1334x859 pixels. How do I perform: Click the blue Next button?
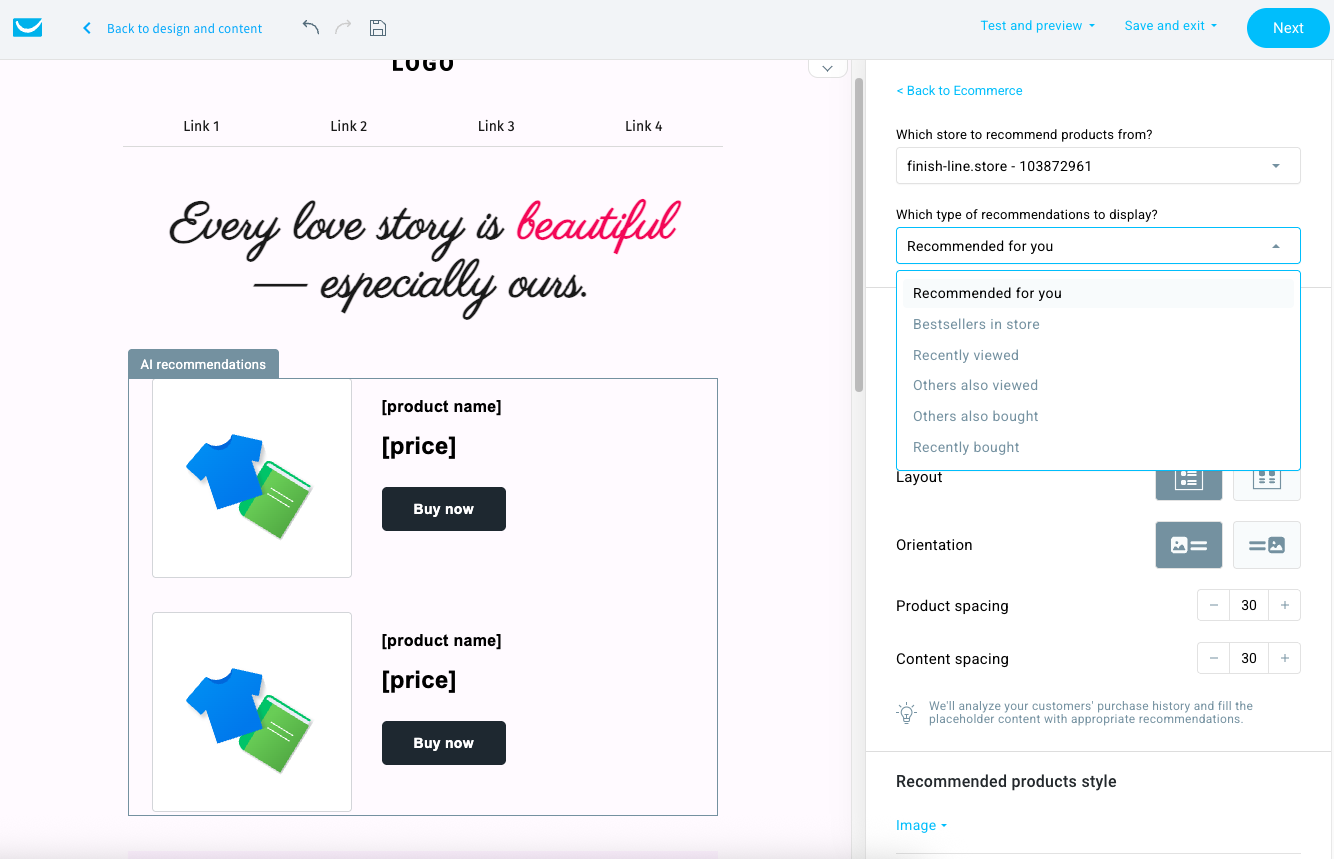click(1287, 28)
